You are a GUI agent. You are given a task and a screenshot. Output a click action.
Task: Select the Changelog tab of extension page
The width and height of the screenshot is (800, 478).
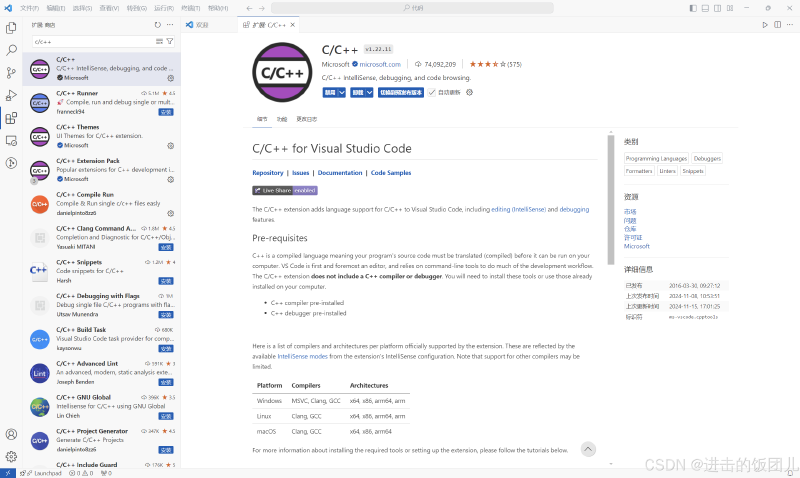pos(307,119)
